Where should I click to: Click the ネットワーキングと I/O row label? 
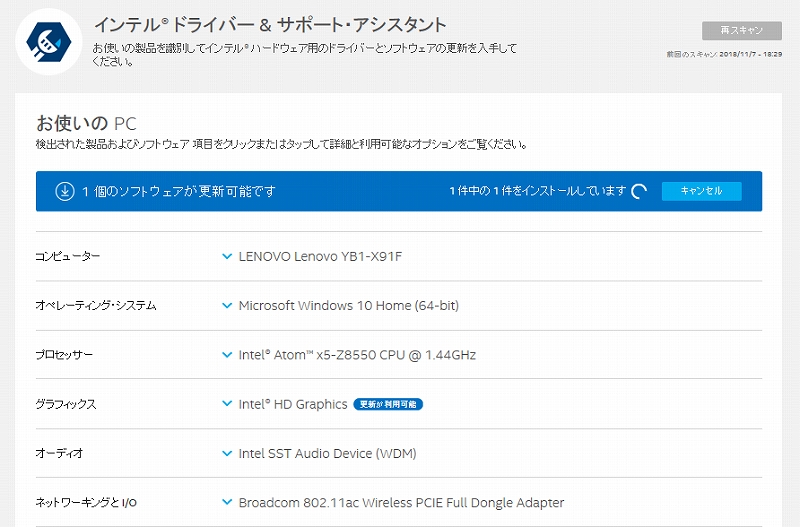coord(86,503)
